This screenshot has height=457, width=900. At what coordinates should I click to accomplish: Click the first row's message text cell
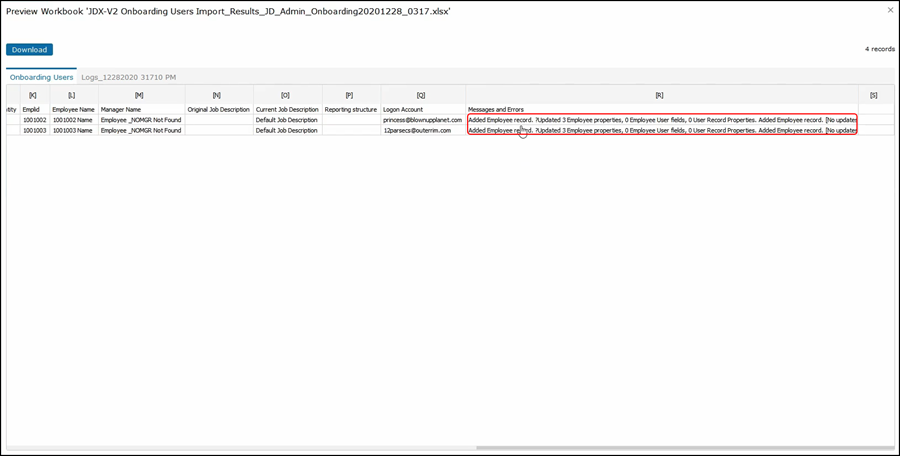point(660,120)
